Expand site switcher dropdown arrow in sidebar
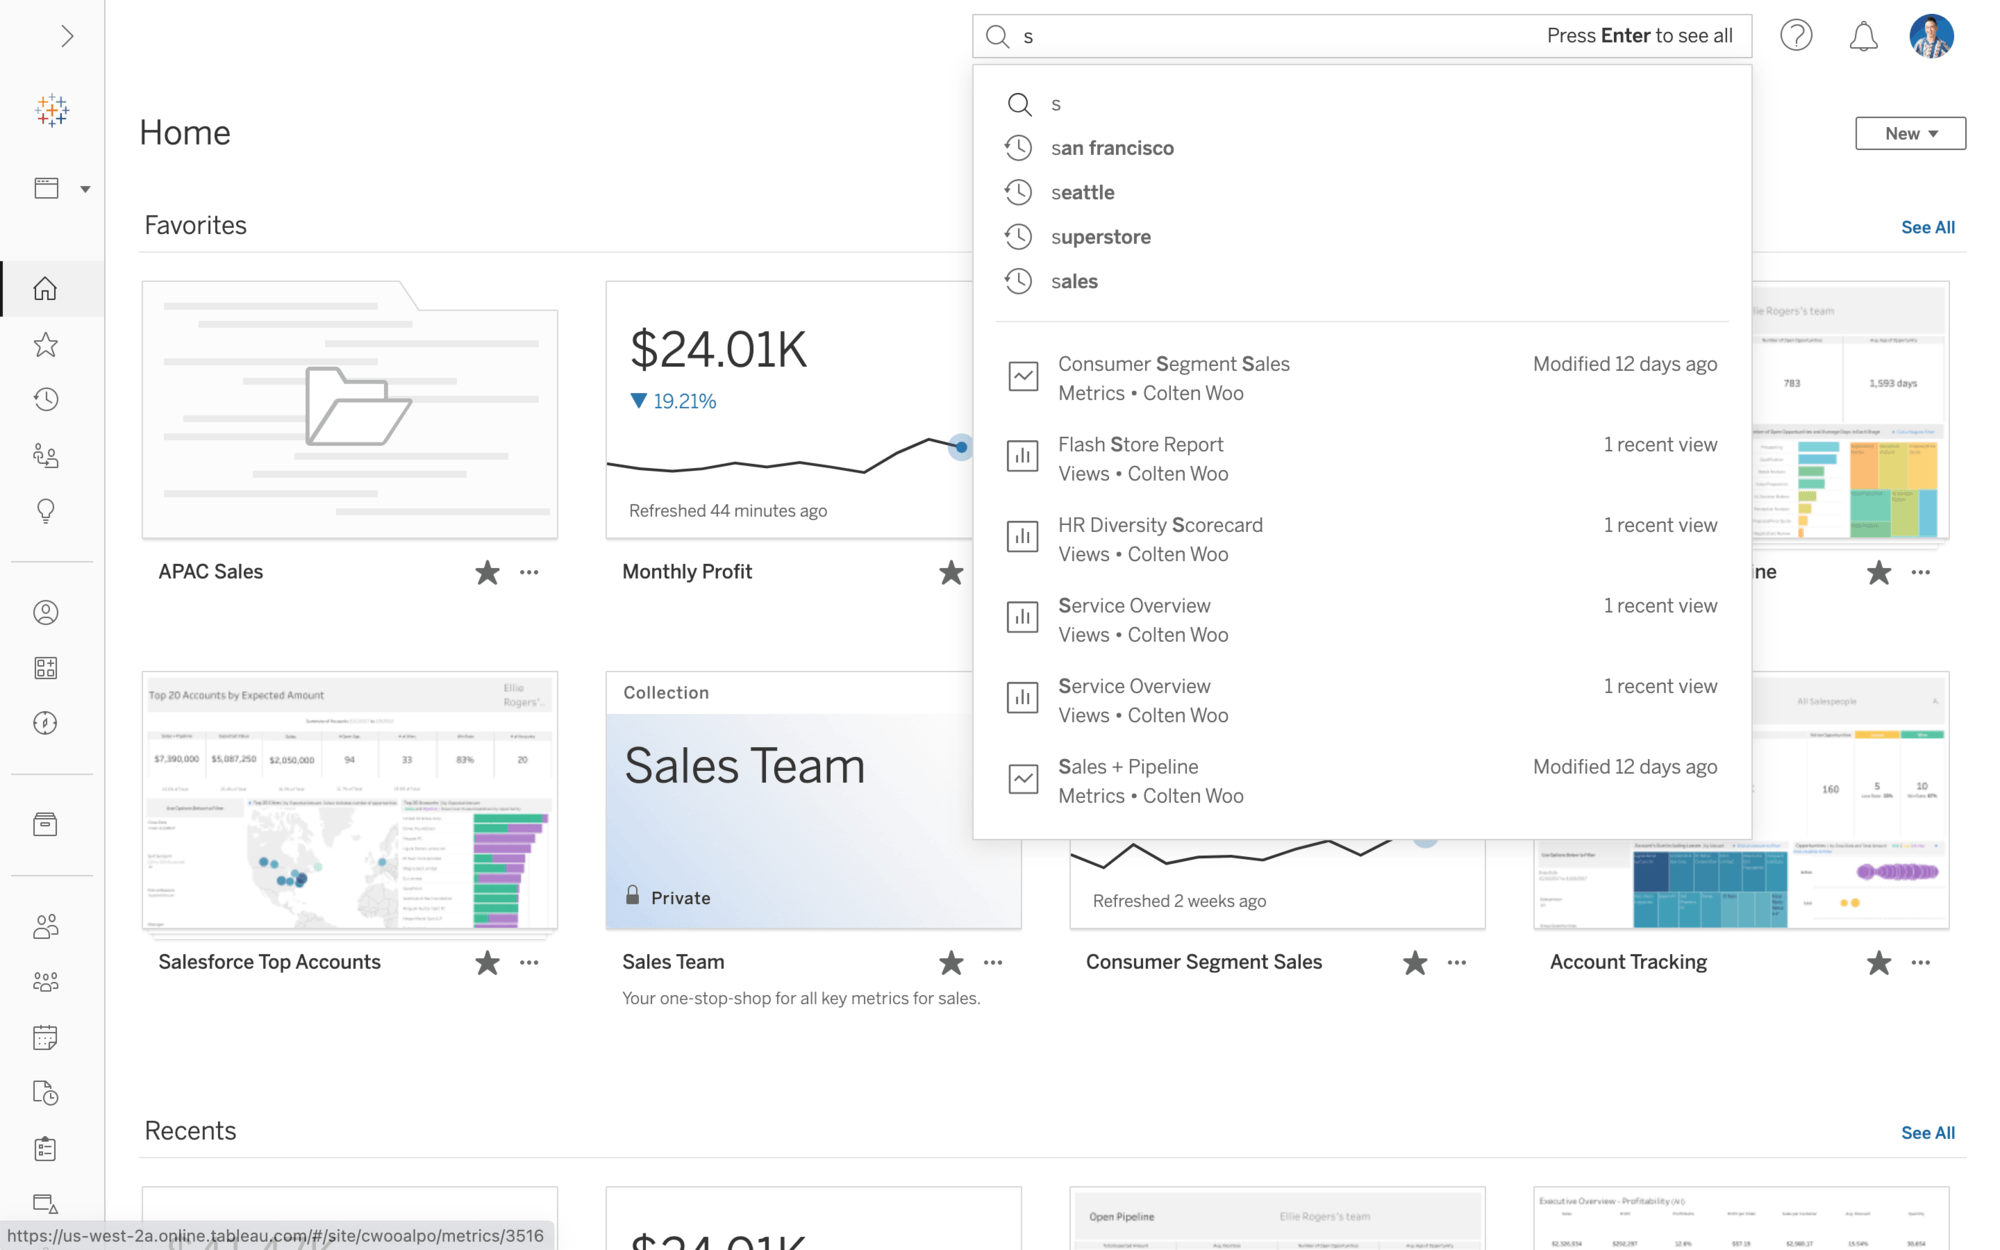The height and width of the screenshot is (1250, 2000). point(85,189)
